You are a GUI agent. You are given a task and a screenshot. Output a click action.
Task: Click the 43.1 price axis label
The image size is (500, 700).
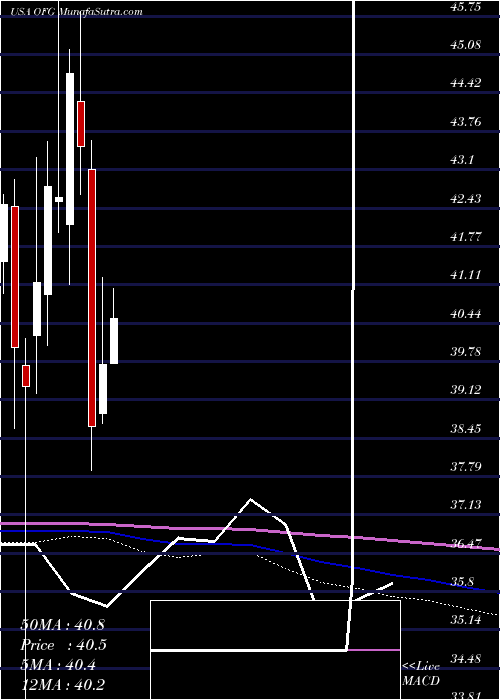pos(463,160)
